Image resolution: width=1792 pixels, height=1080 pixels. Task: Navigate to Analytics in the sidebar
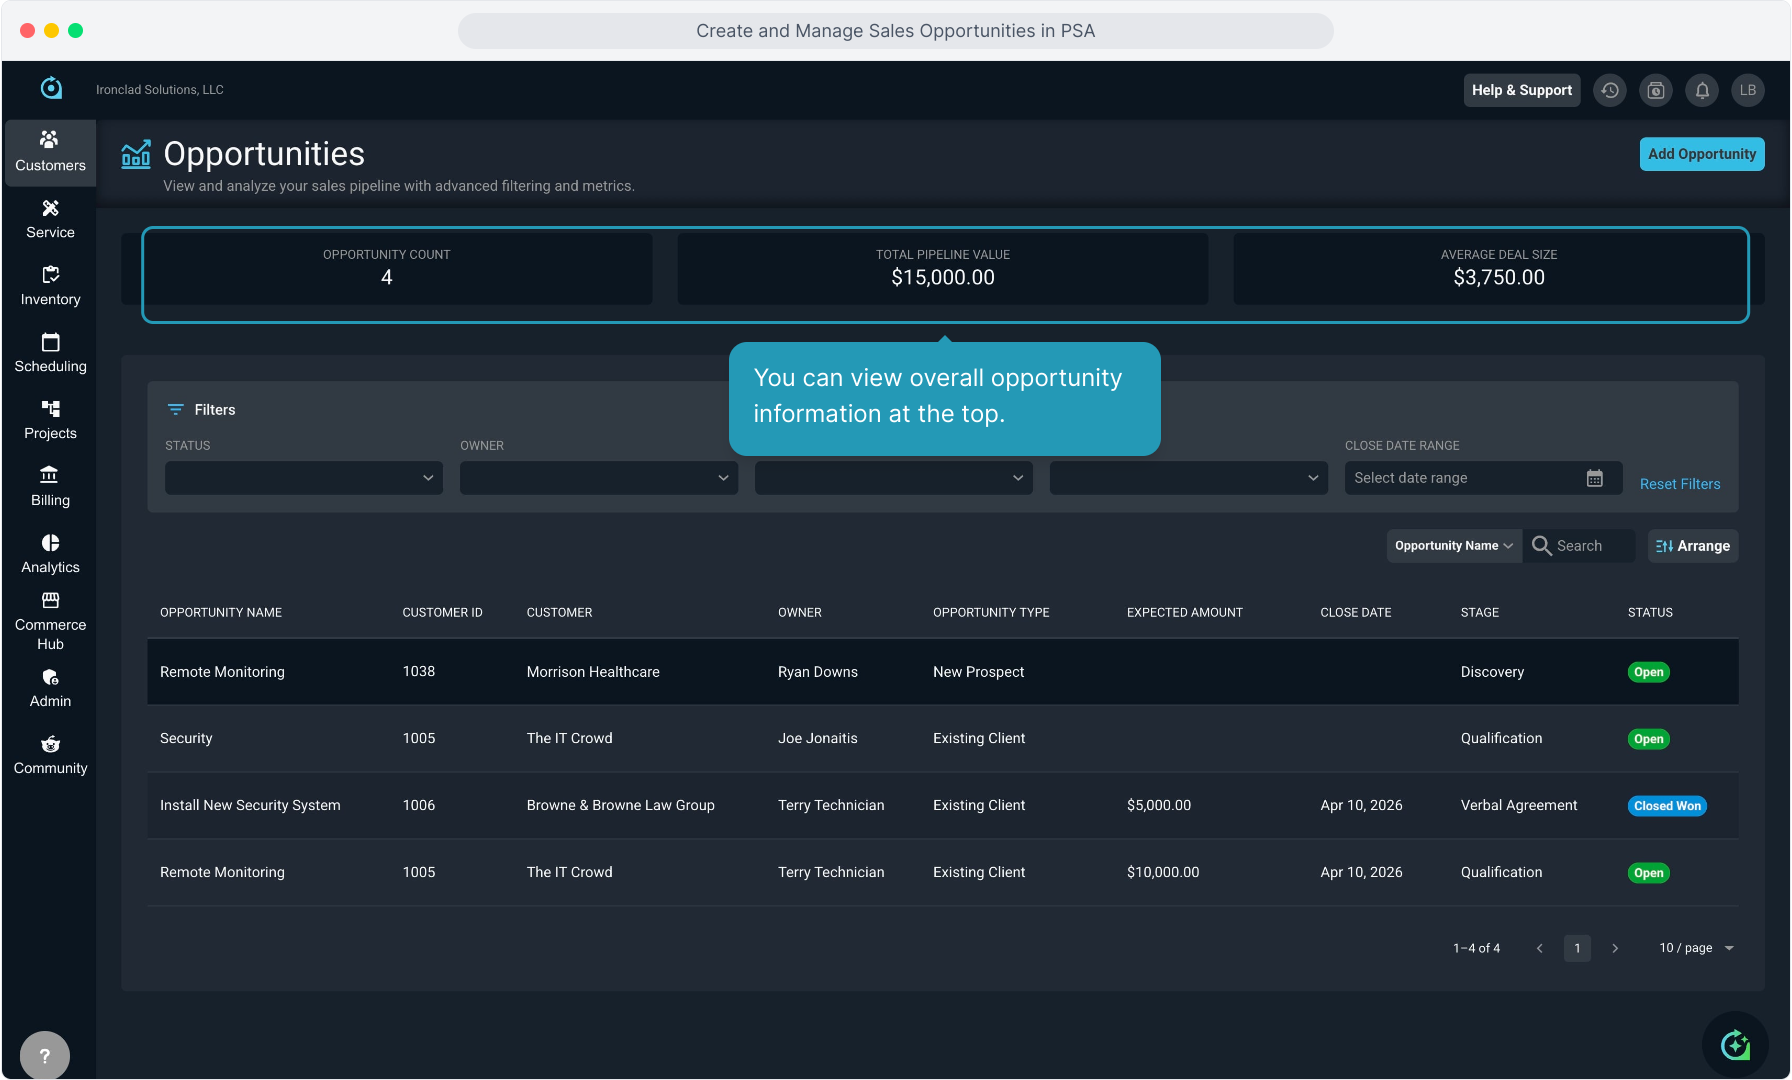(x=50, y=554)
